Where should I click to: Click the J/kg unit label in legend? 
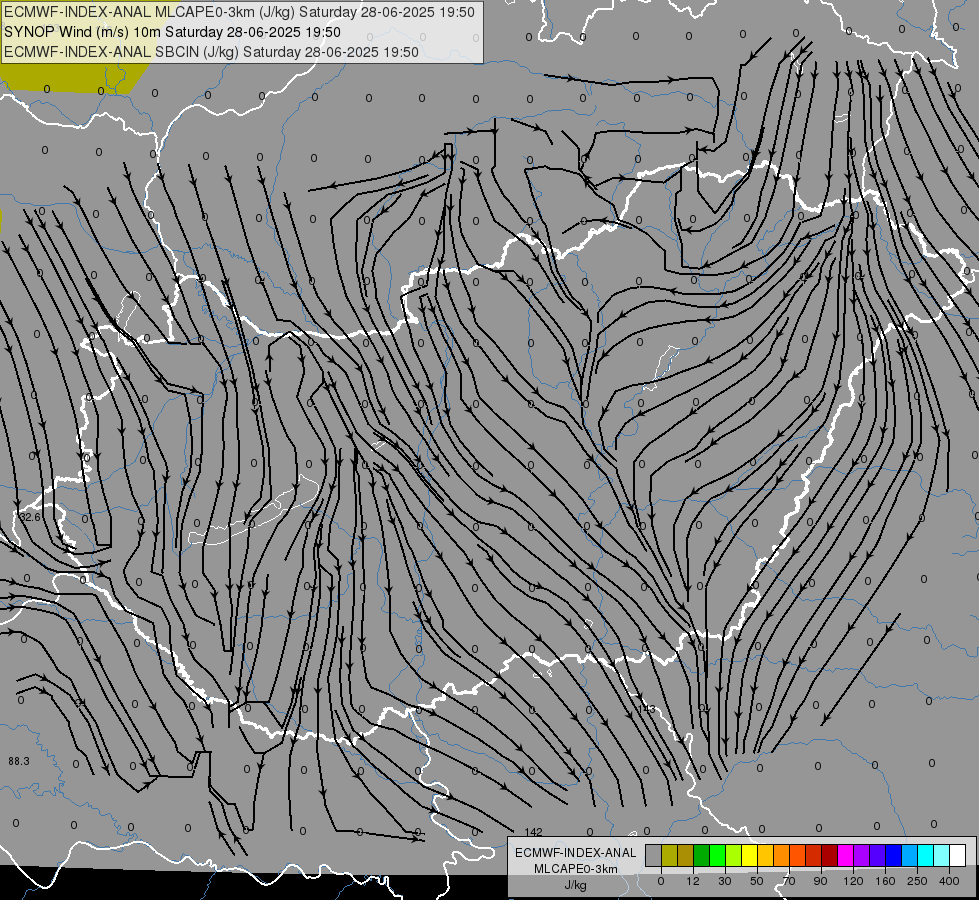point(575,885)
